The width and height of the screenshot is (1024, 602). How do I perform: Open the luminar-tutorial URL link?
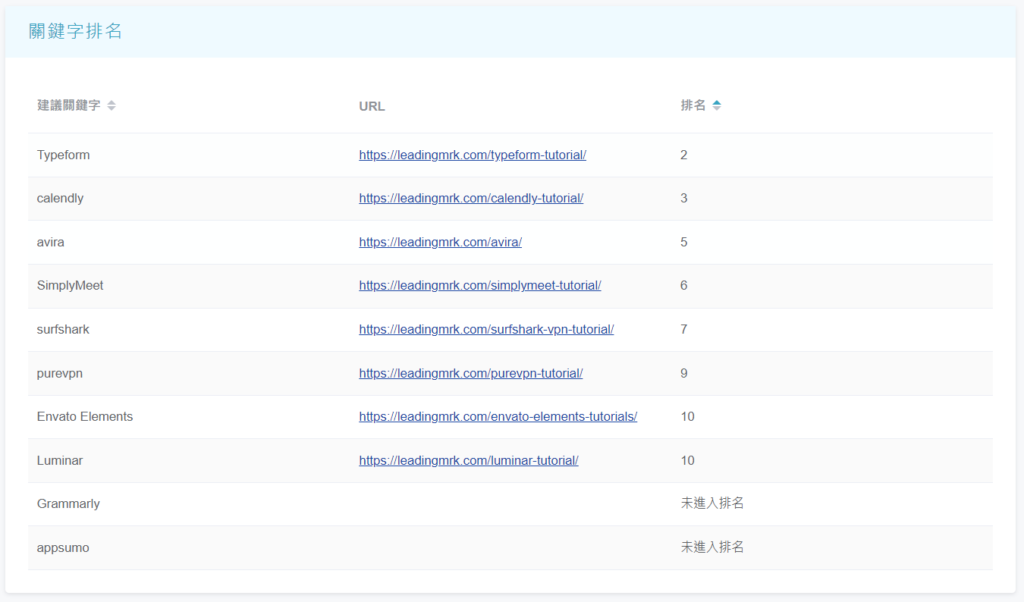tap(468, 460)
